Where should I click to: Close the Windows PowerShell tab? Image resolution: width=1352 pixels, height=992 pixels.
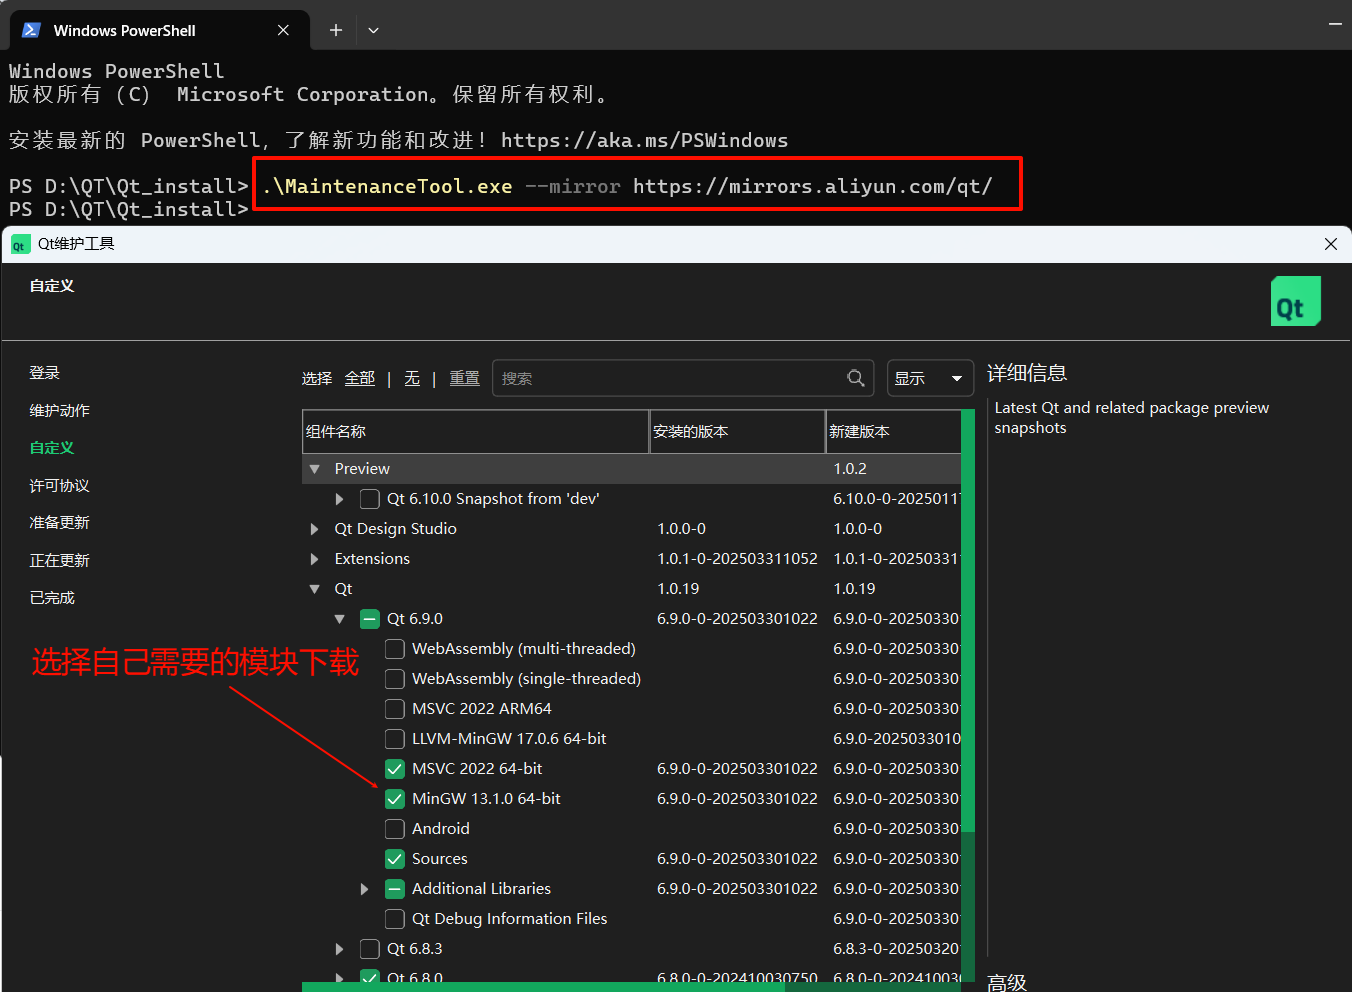point(283,30)
